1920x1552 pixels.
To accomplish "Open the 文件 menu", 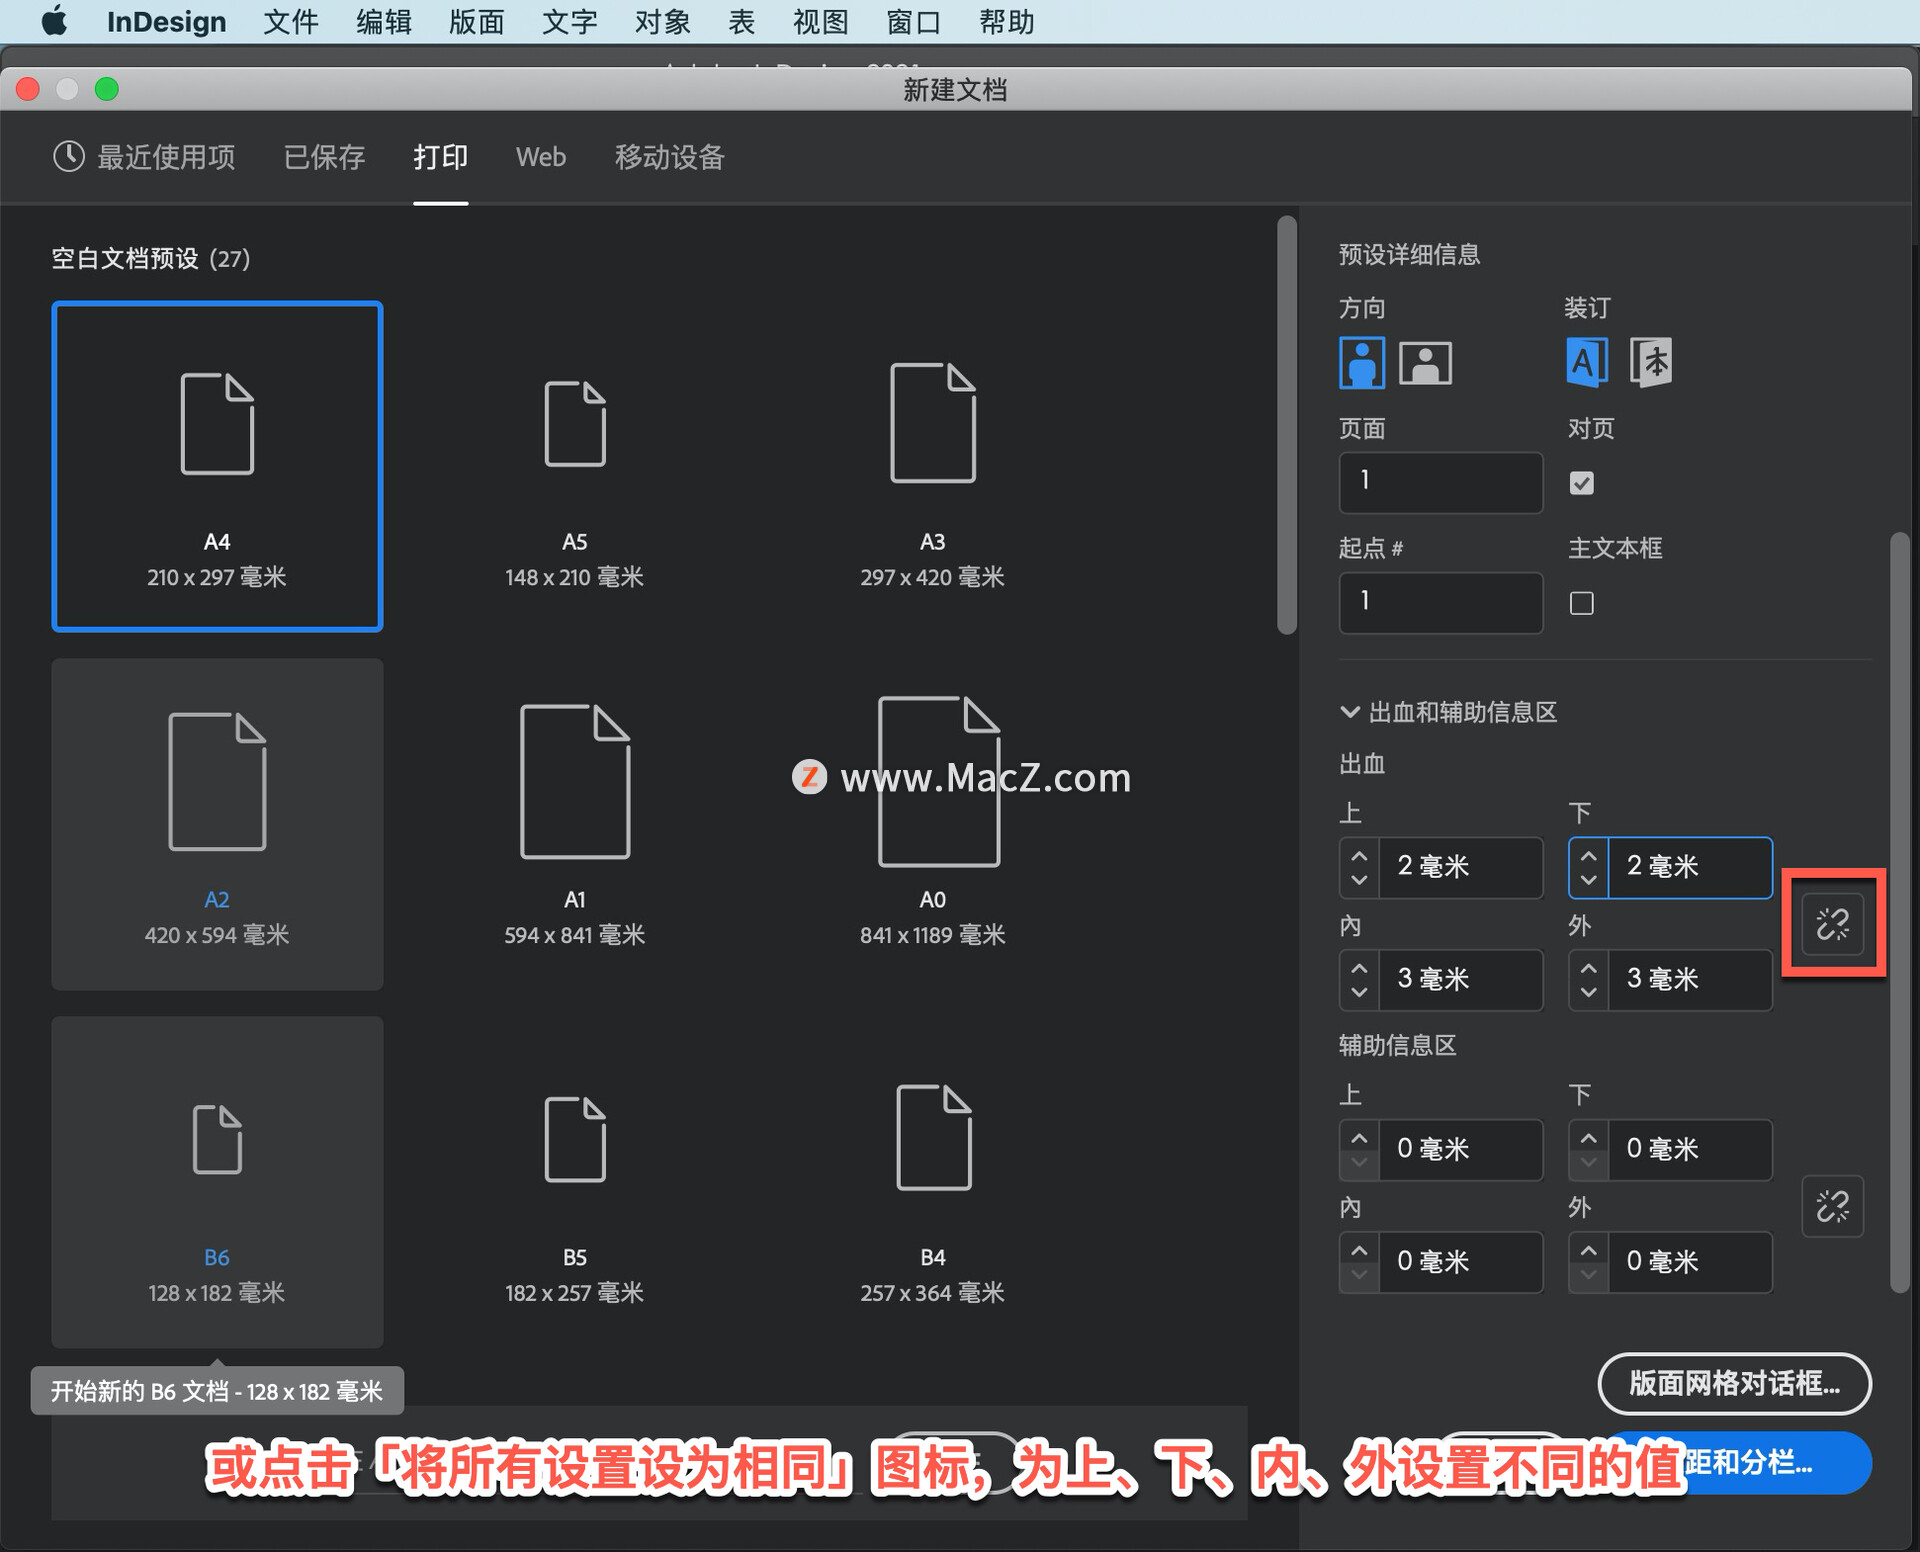I will [x=290, y=21].
